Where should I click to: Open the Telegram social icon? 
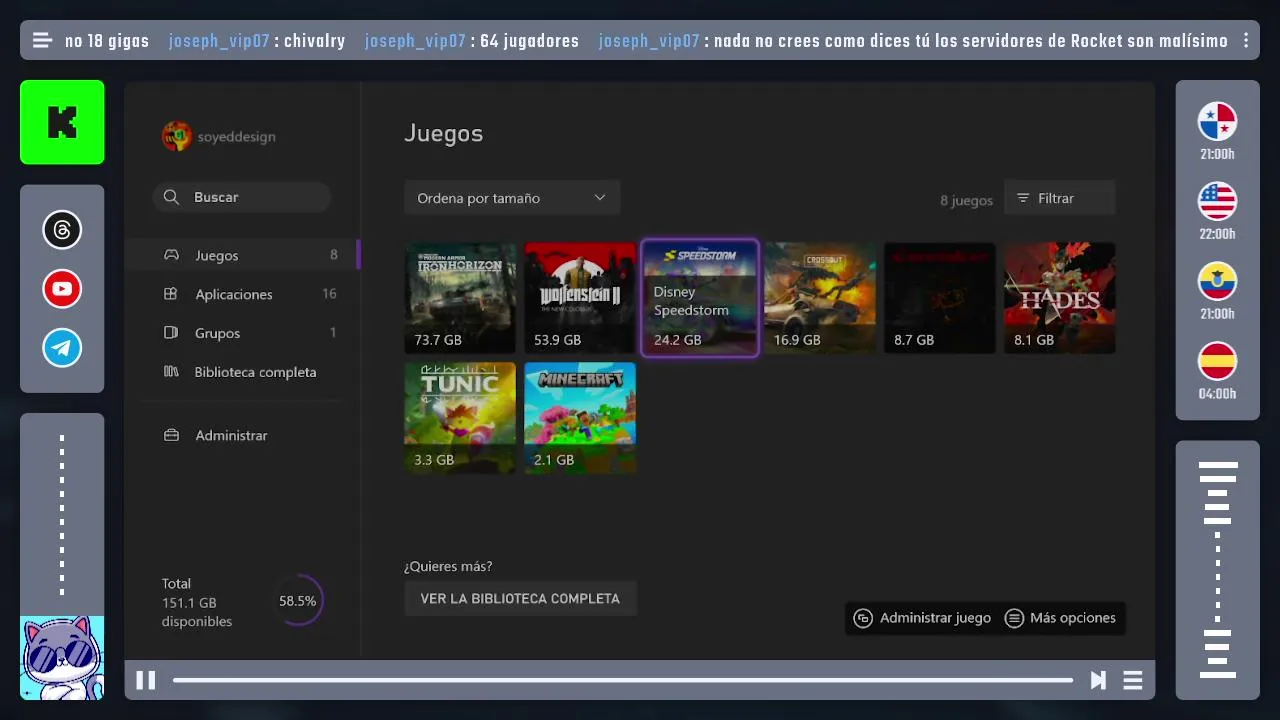tap(62, 348)
